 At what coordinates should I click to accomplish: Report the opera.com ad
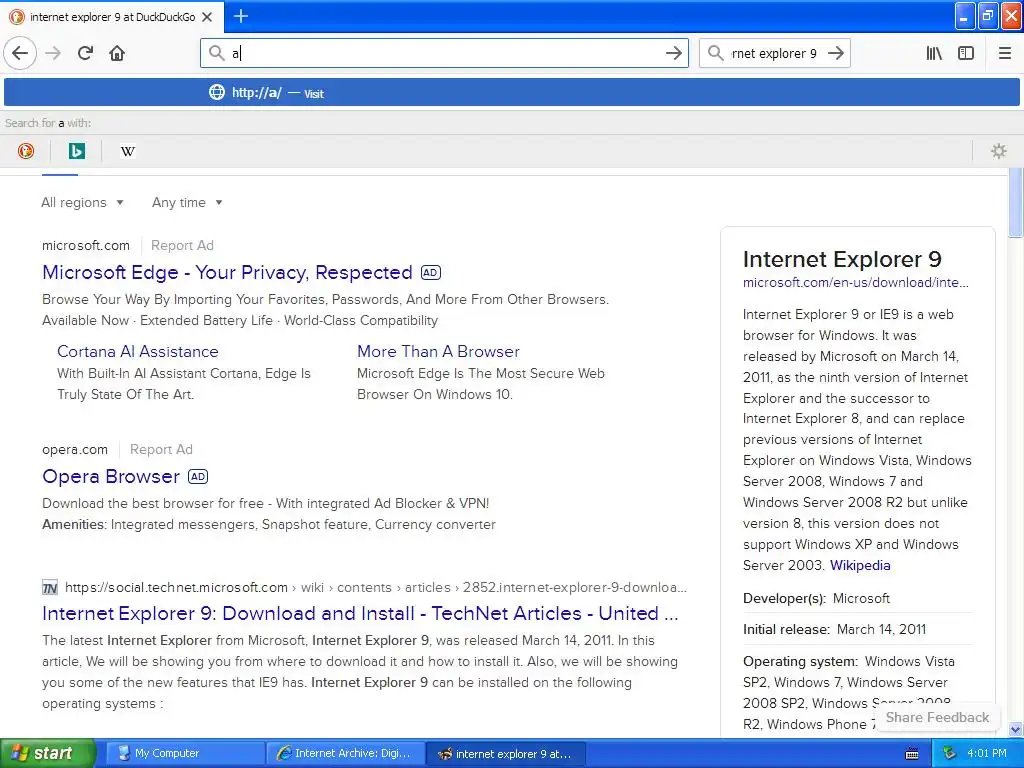(161, 449)
